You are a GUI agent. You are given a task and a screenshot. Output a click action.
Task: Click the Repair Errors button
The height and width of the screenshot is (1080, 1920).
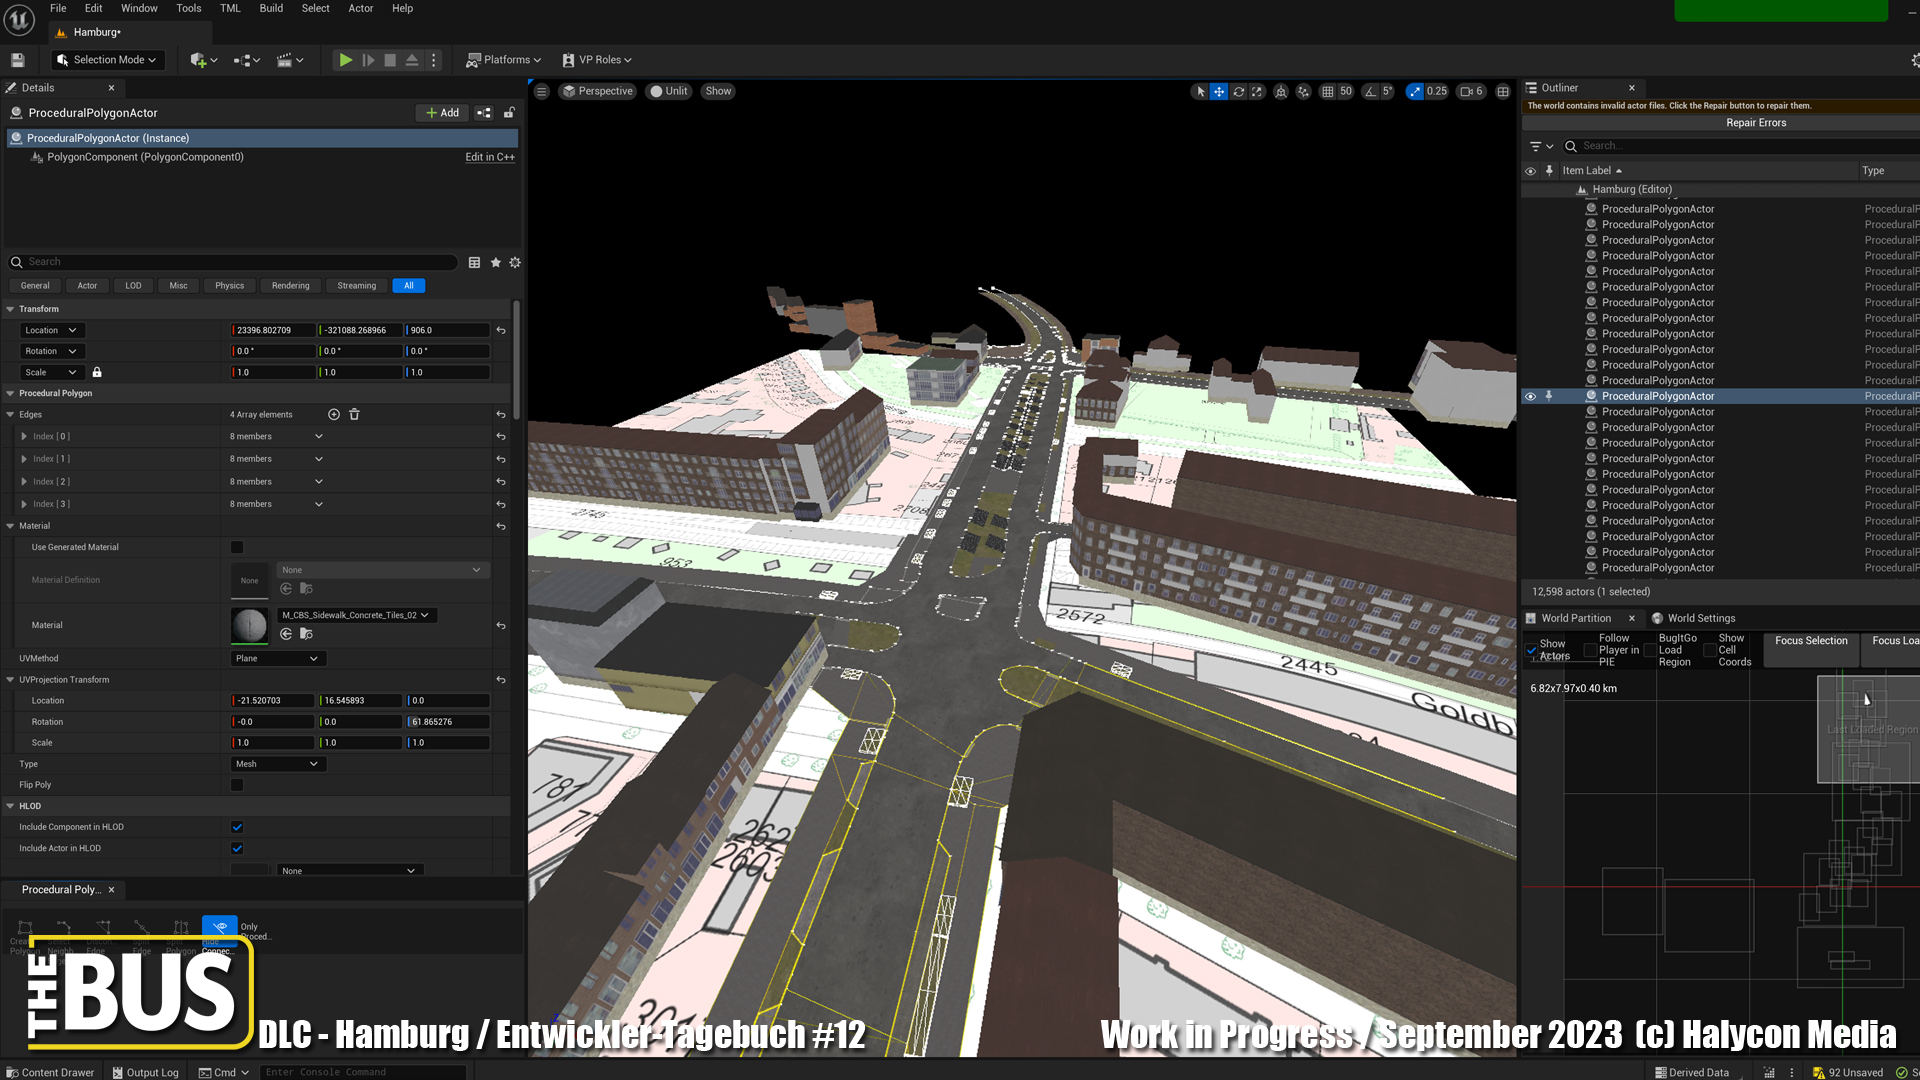coord(1755,123)
